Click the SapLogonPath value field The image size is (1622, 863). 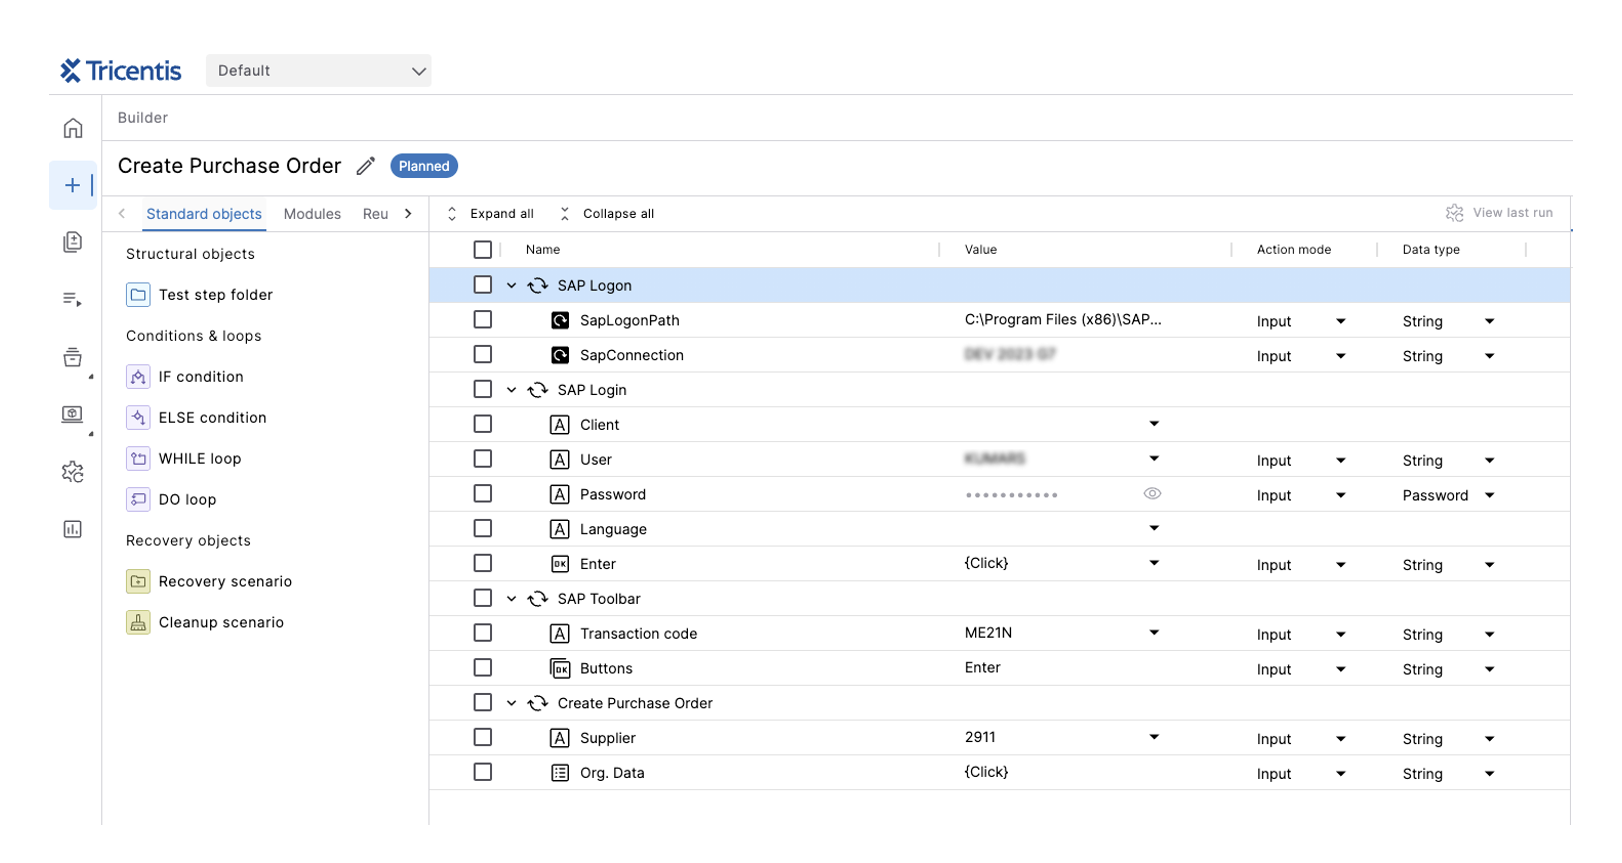pos(1063,320)
